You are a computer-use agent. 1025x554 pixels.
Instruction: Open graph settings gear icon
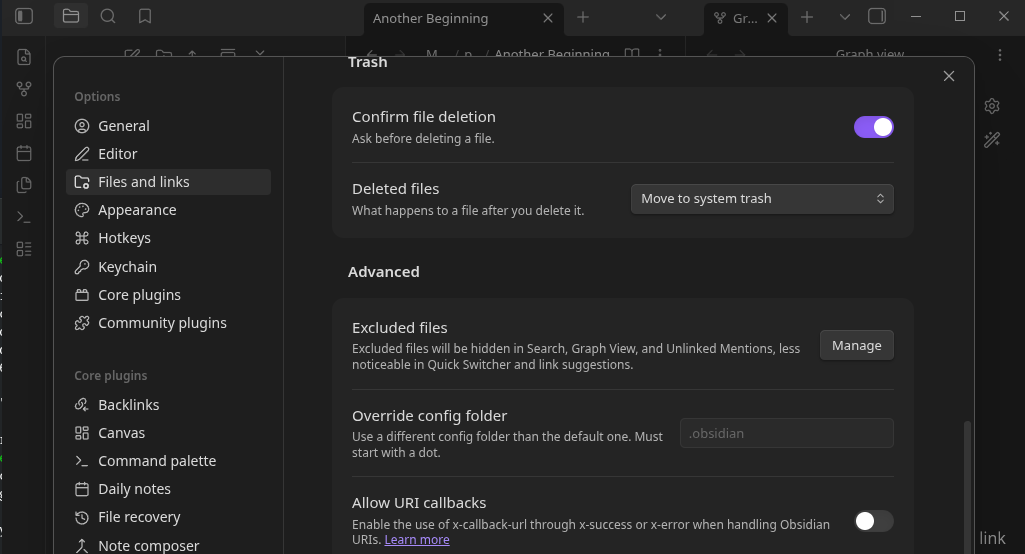pos(991,106)
